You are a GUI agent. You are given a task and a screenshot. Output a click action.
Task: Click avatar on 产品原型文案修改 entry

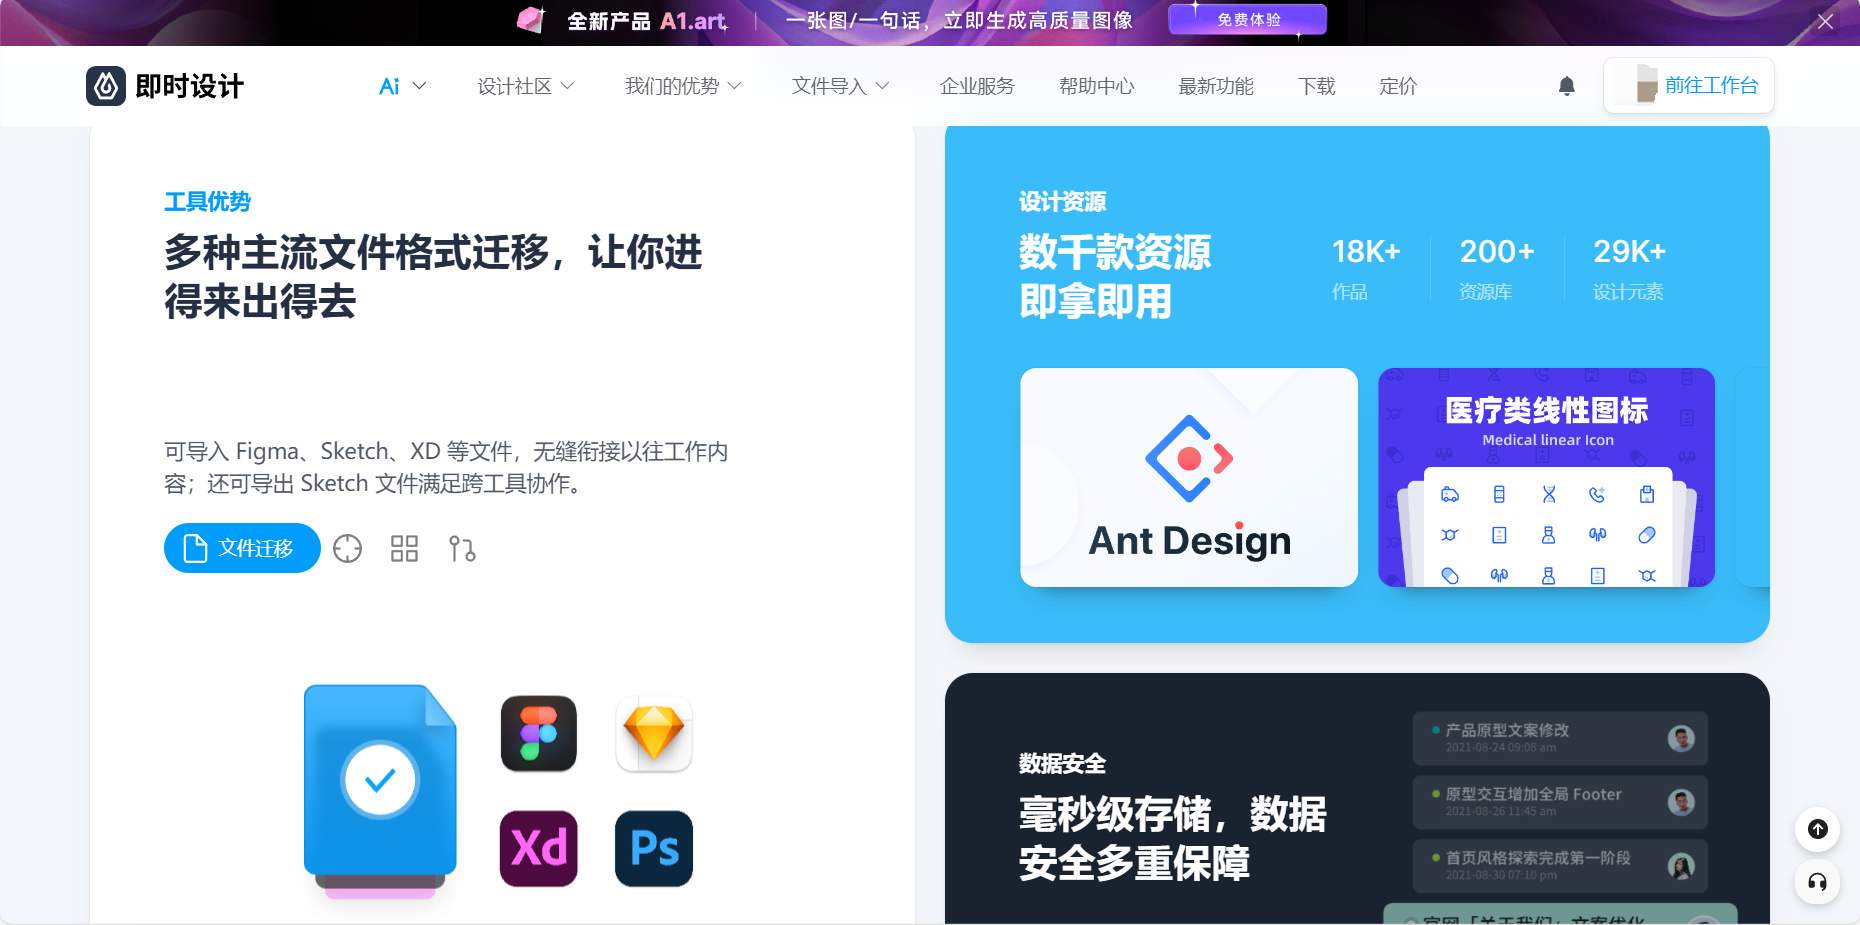coord(1681,738)
